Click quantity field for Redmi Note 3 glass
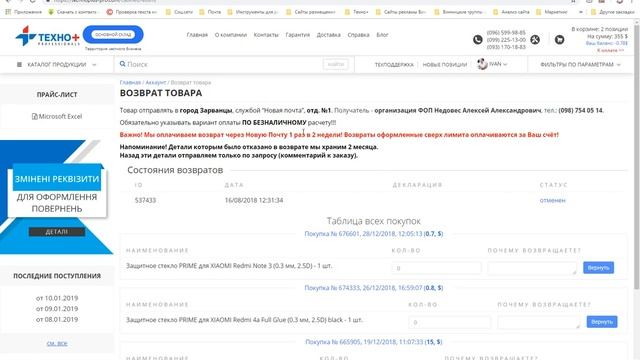The width and height of the screenshot is (640, 360). (436, 268)
